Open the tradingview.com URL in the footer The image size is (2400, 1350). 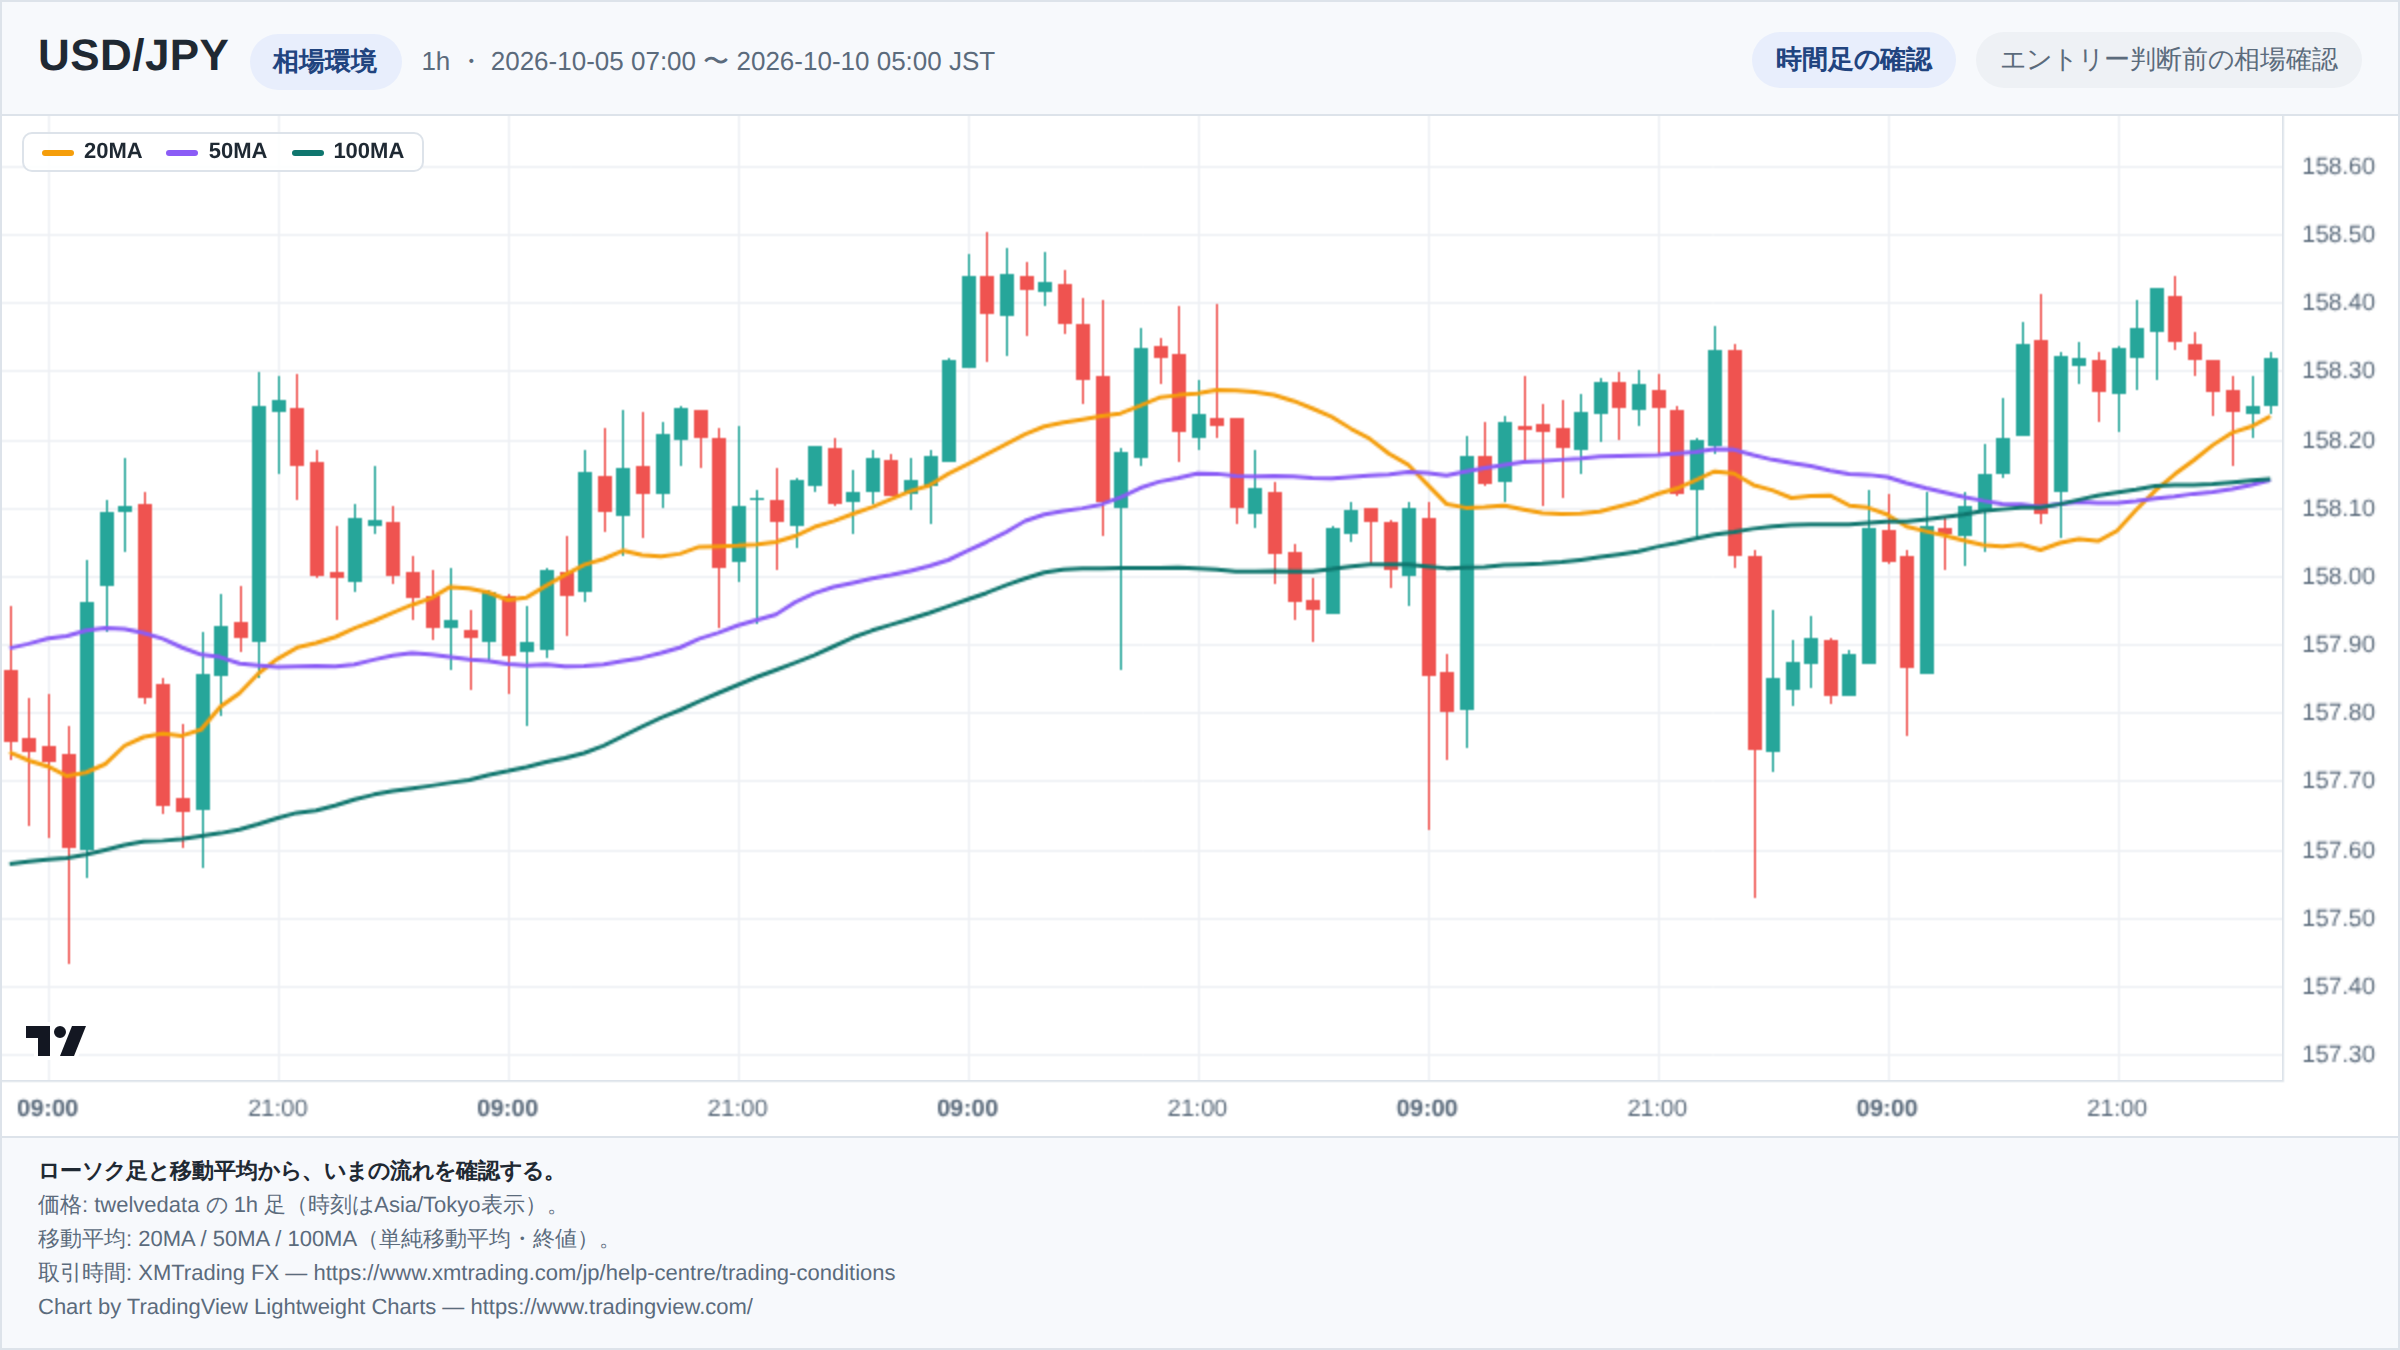(611, 1306)
